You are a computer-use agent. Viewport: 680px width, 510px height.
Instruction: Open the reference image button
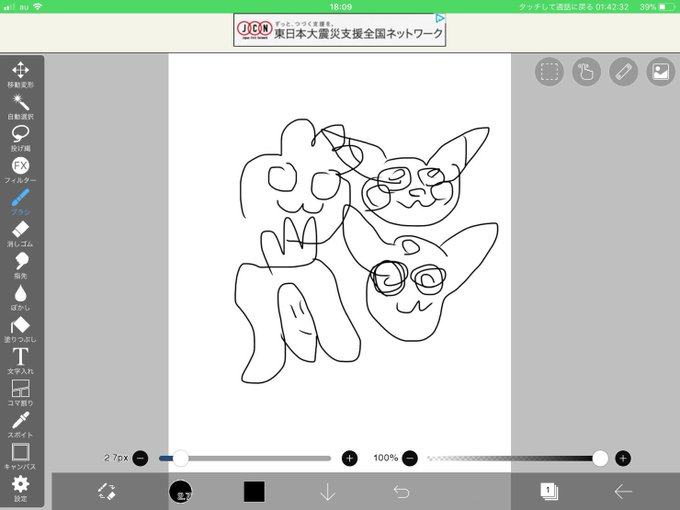pyautogui.click(x=660, y=72)
